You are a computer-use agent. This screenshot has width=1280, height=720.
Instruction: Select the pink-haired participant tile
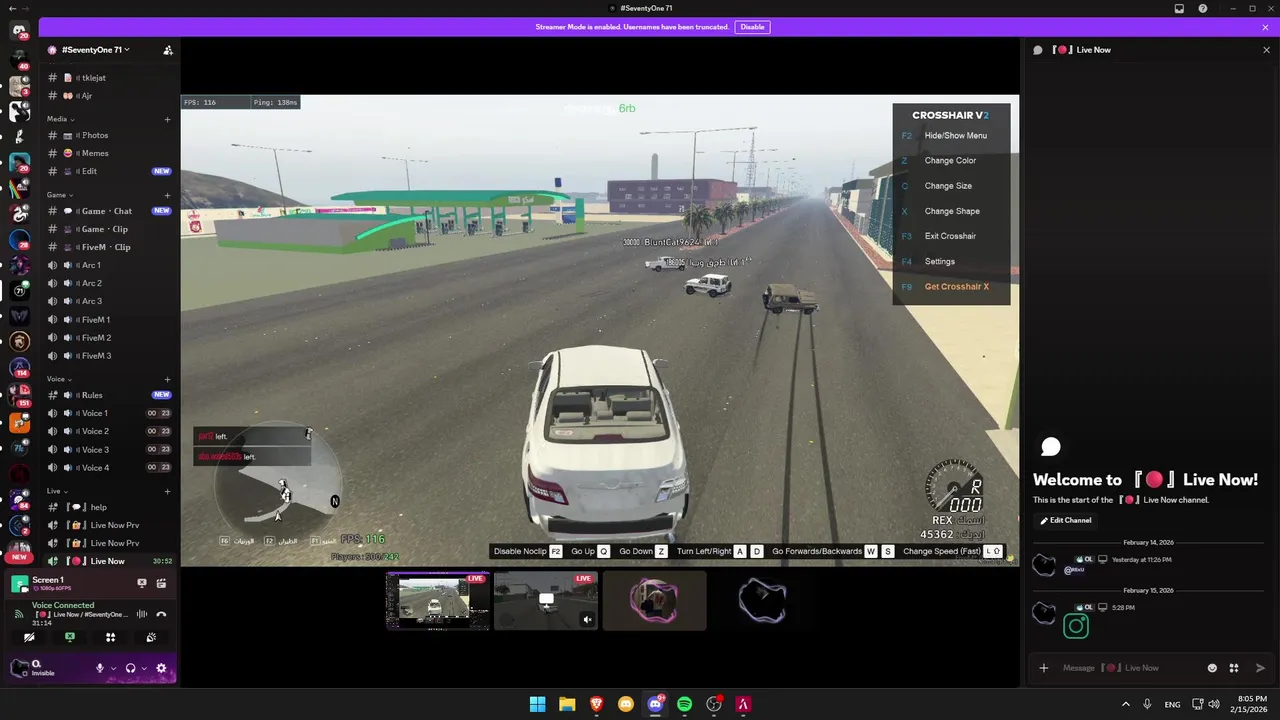pos(654,601)
